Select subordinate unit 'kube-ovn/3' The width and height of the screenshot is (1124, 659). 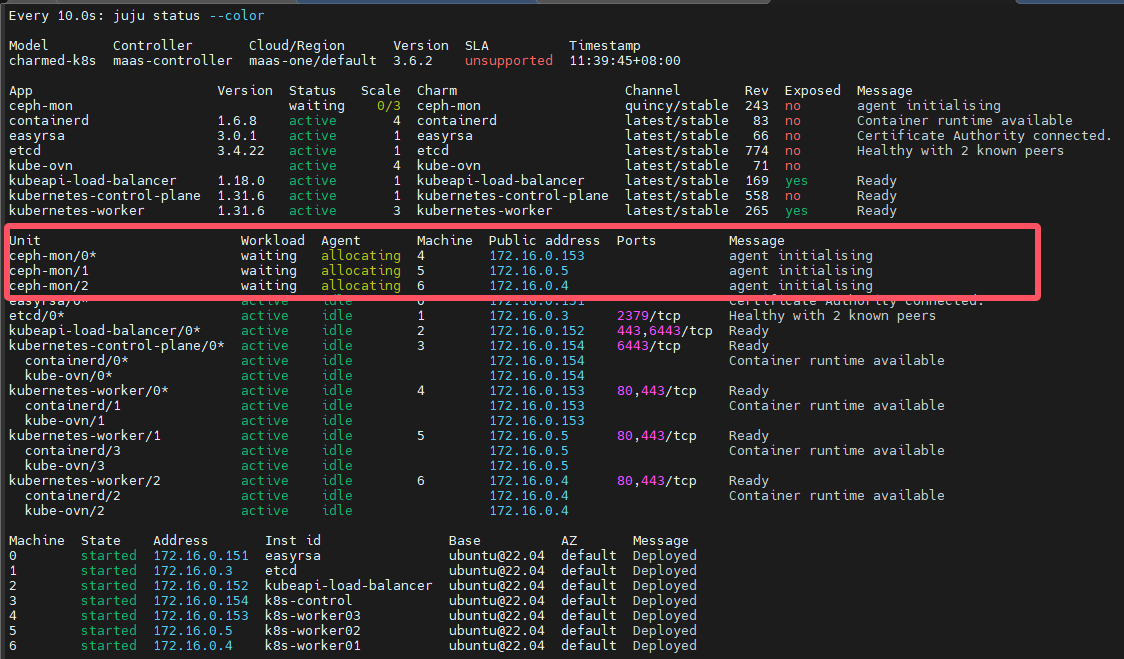(x=65, y=467)
